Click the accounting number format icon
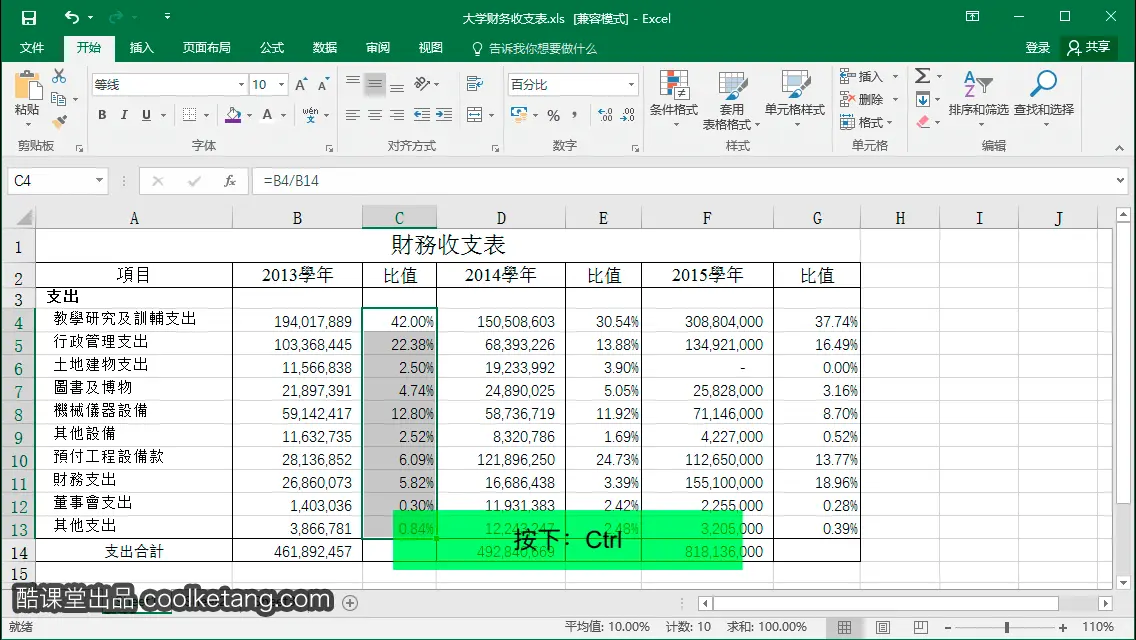 (x=519, y=115)
